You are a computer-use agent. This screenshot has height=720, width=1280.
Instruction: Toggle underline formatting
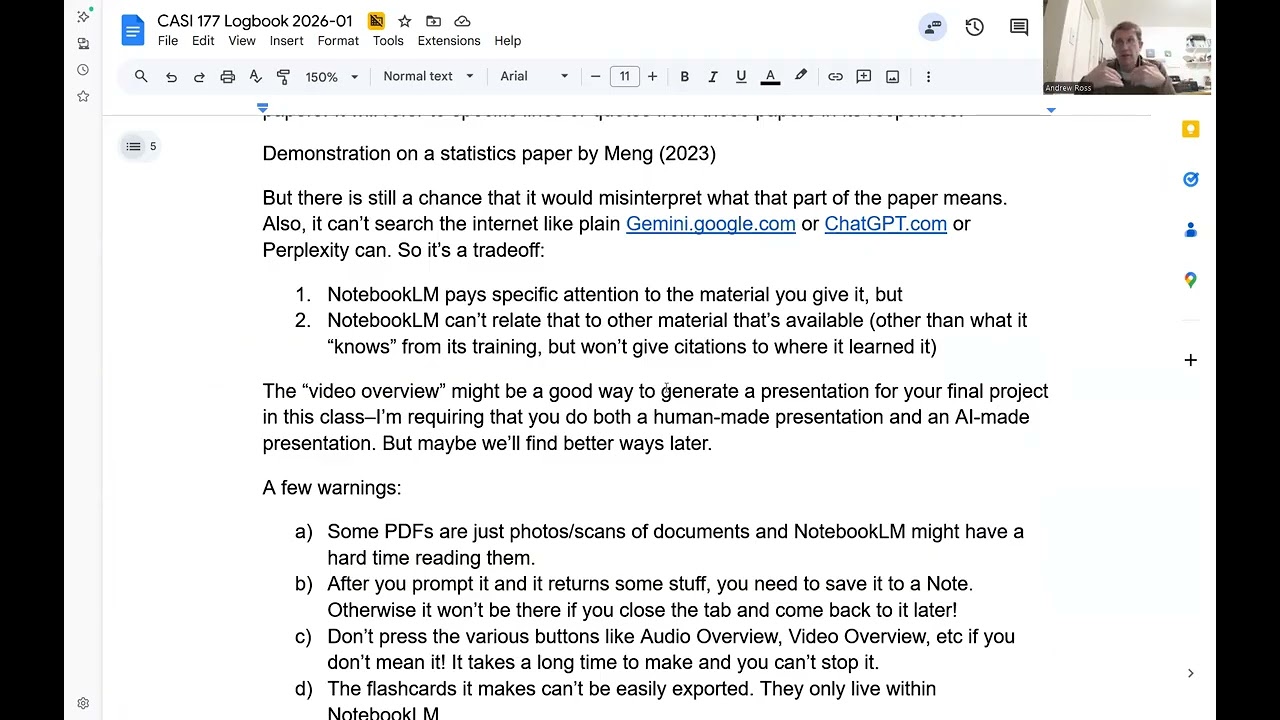point(741,76)
